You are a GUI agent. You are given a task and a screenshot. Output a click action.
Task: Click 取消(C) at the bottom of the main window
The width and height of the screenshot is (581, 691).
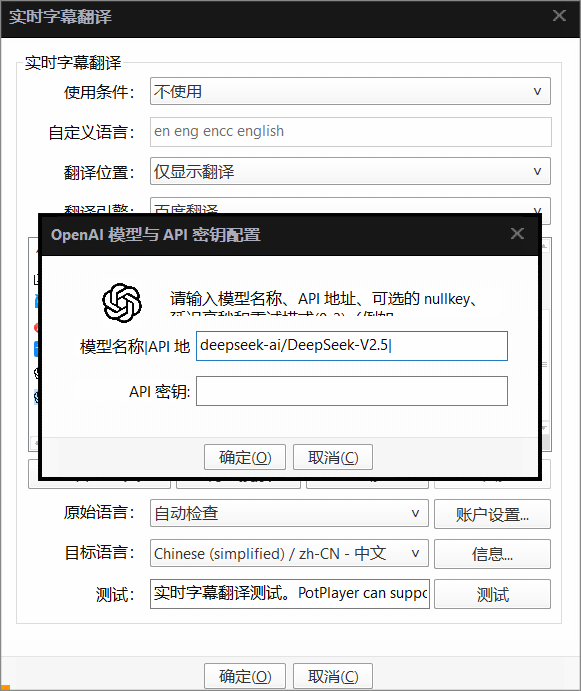tap(333, 676)
